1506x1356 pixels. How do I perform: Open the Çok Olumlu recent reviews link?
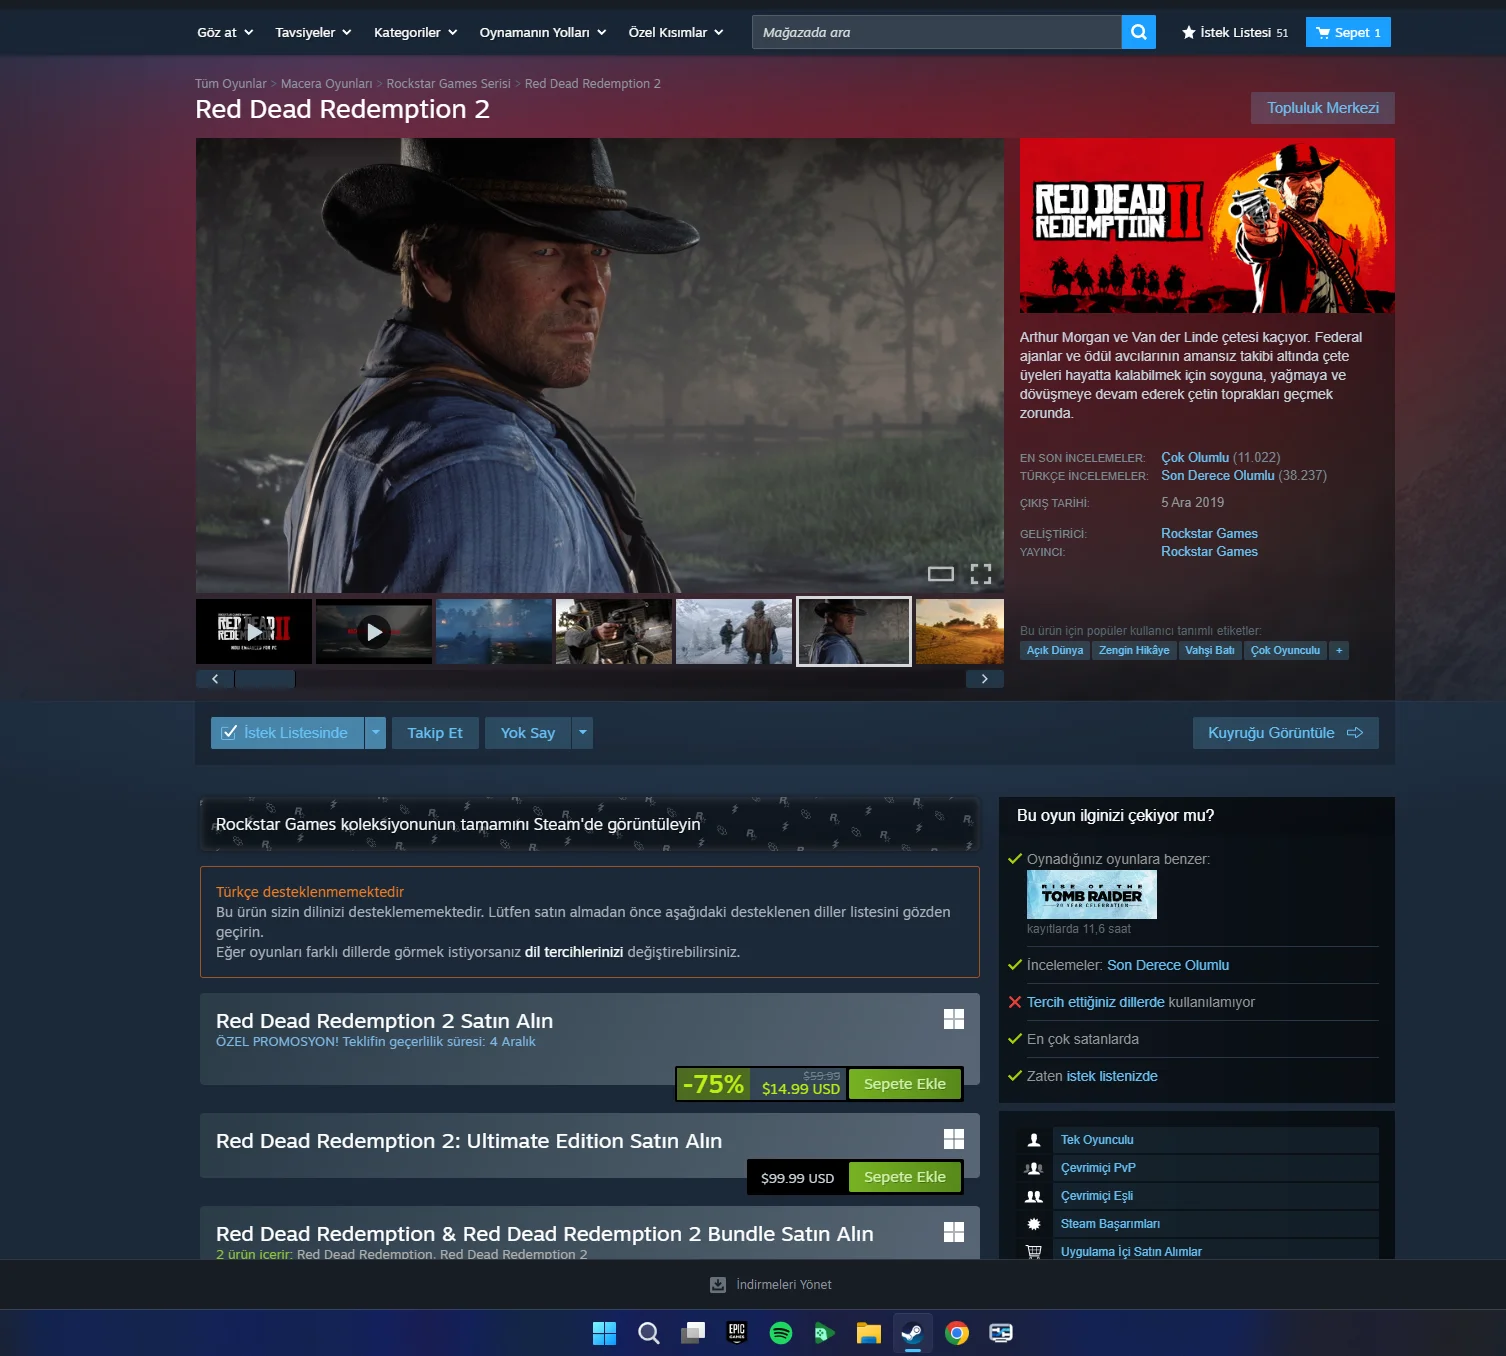(1195, 458)
